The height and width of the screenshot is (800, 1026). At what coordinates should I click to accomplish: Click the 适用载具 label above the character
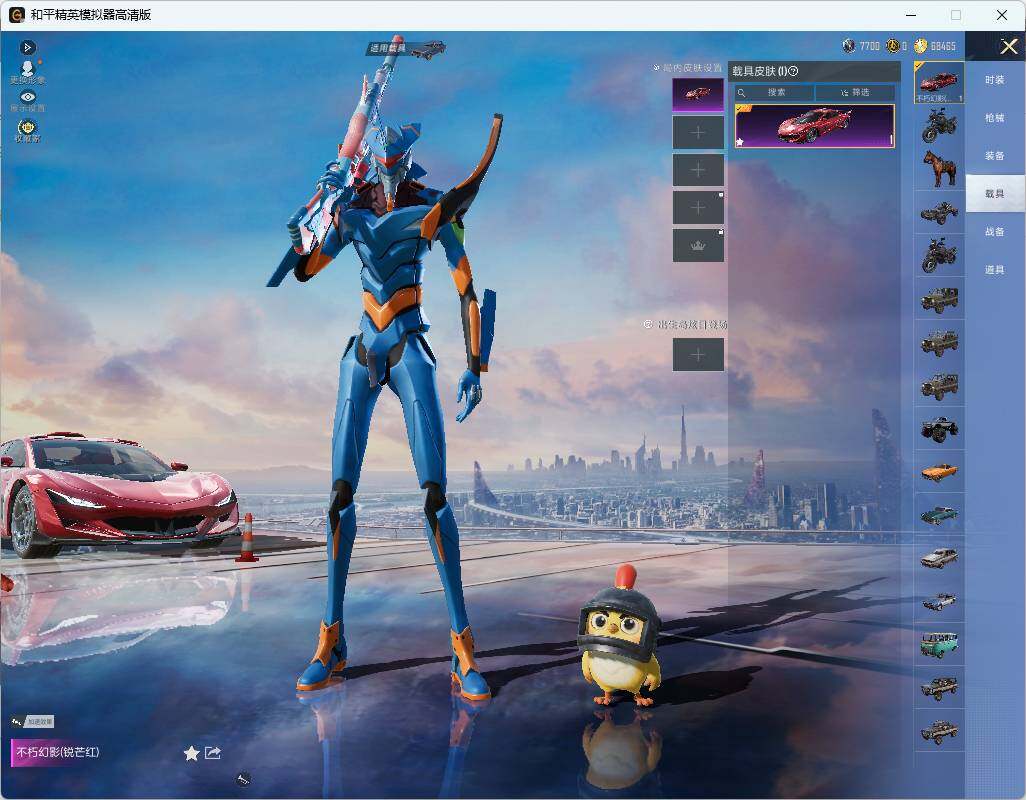(388, 48)
